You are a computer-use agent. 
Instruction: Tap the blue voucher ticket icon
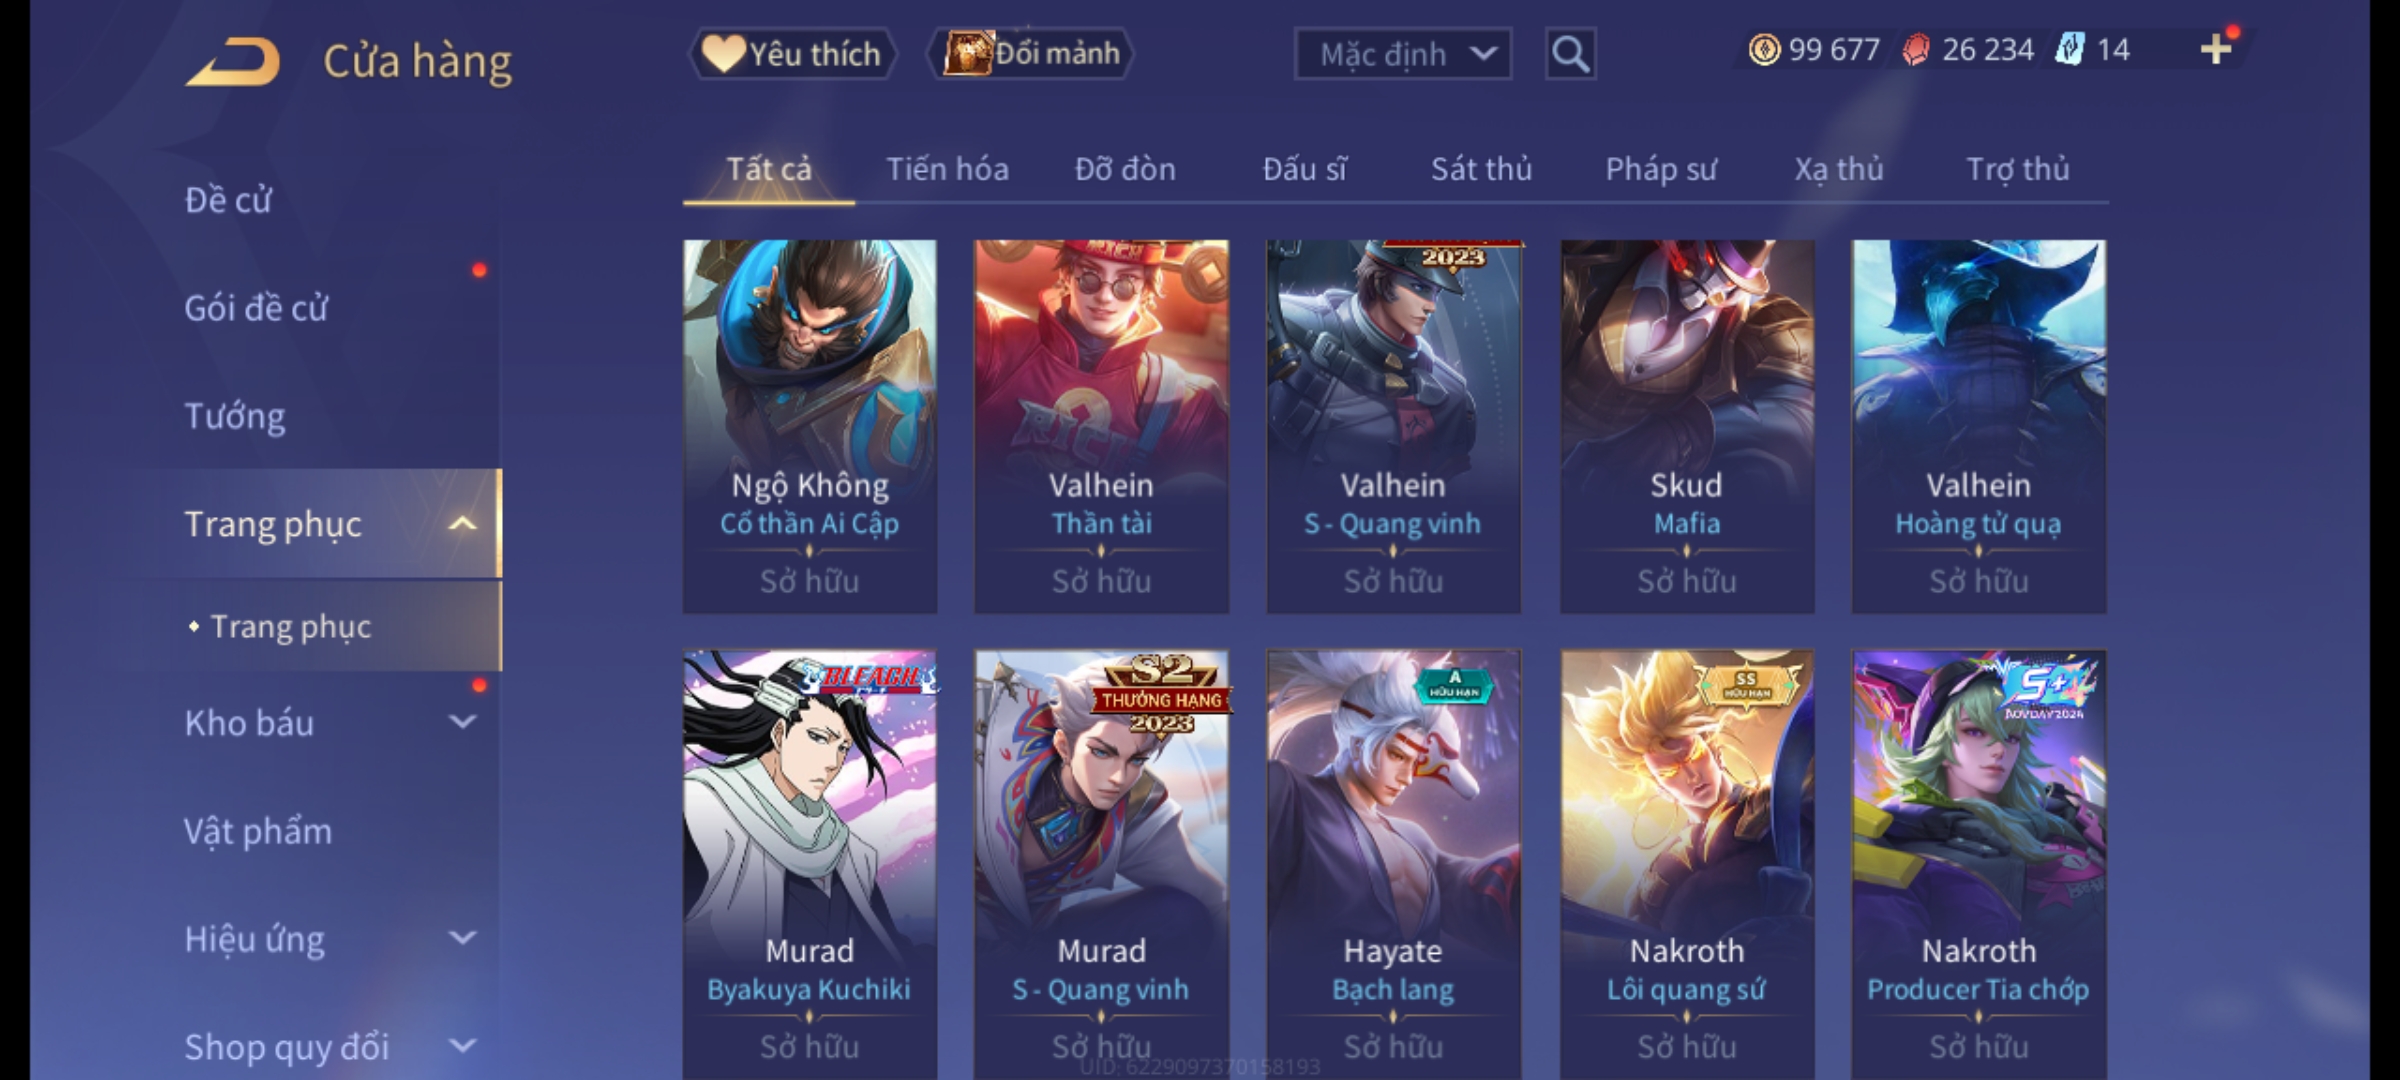pos(2069,49)
